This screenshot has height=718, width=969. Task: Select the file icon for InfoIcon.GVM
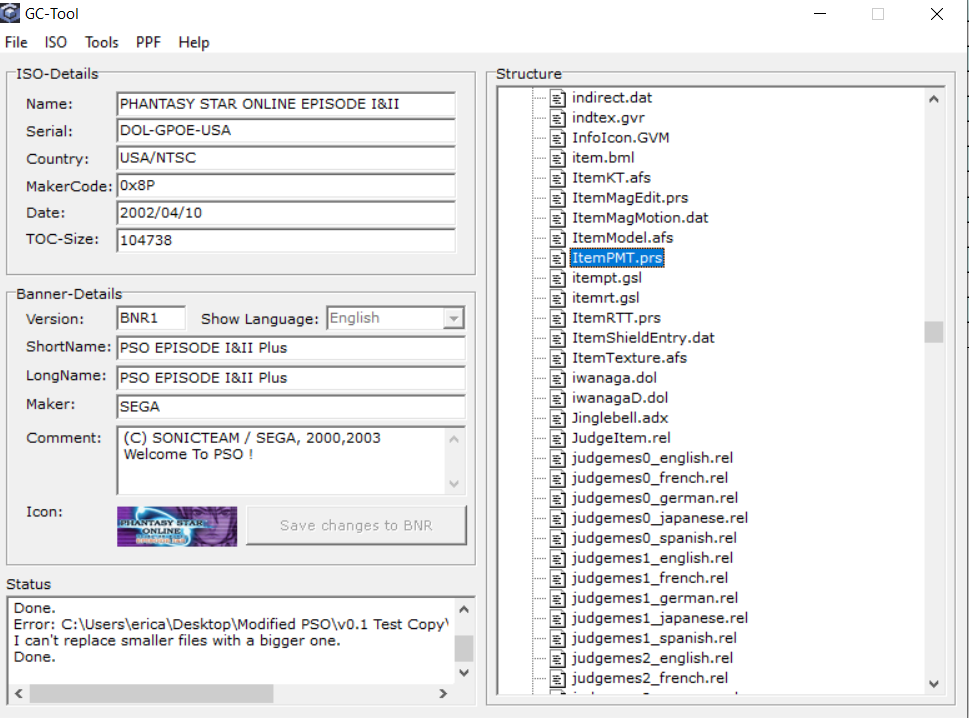(557, 138)
